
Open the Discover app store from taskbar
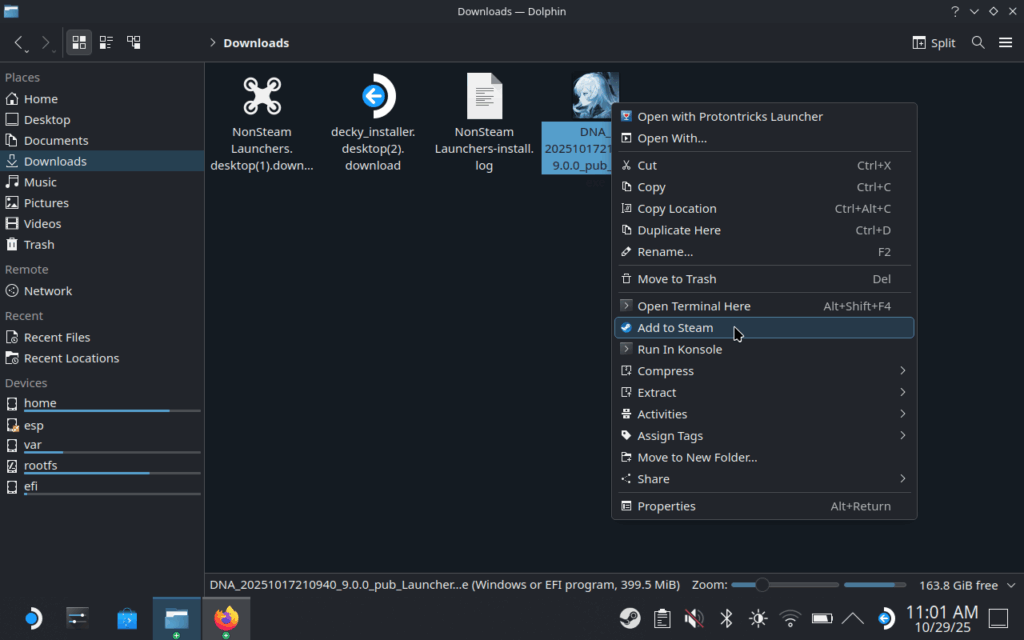pos(127,618)
